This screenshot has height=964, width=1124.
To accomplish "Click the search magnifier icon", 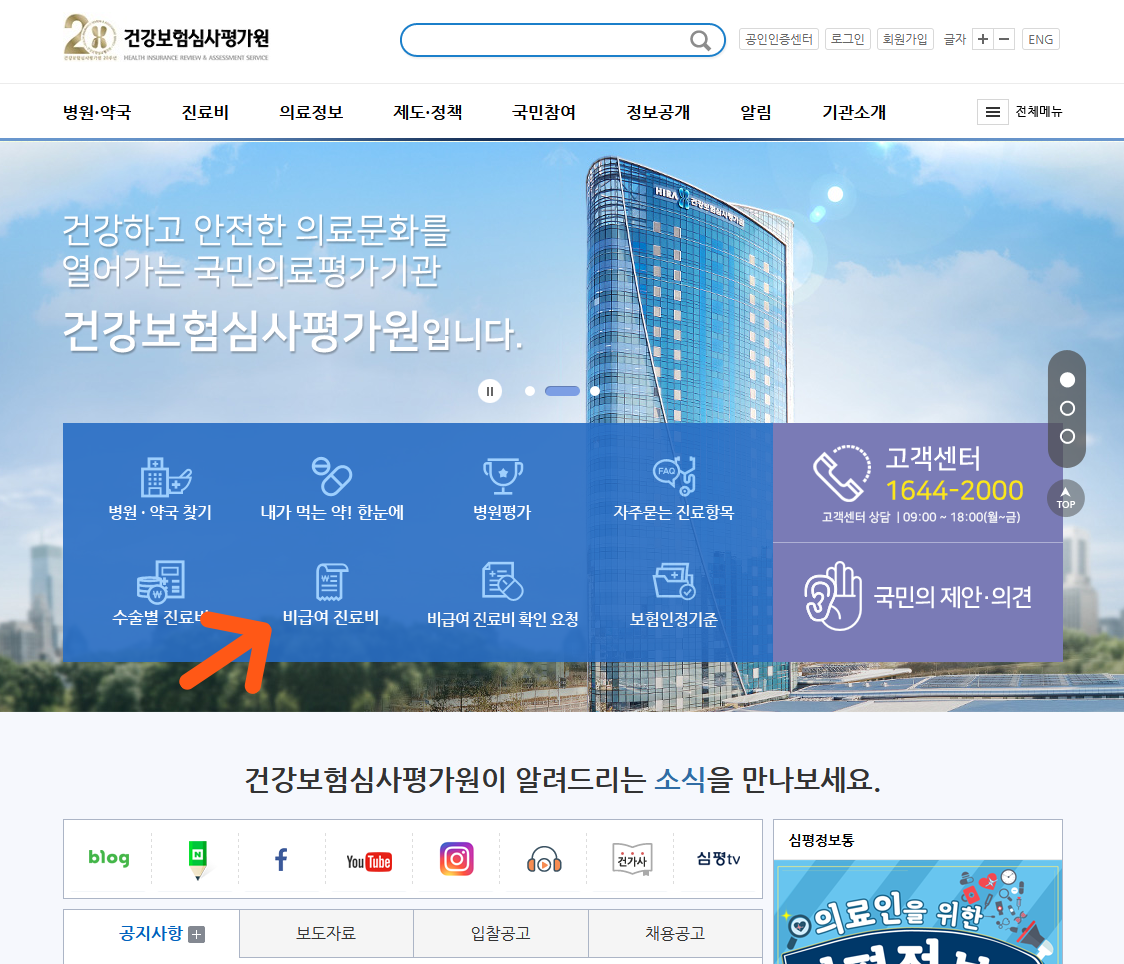I will pyautogui.click(x=700, y=40).
